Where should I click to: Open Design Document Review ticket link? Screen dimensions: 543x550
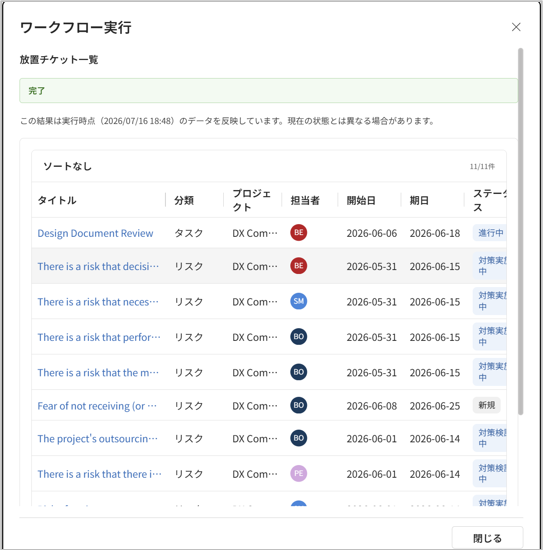pyautogui.click(x=95, y=233)
